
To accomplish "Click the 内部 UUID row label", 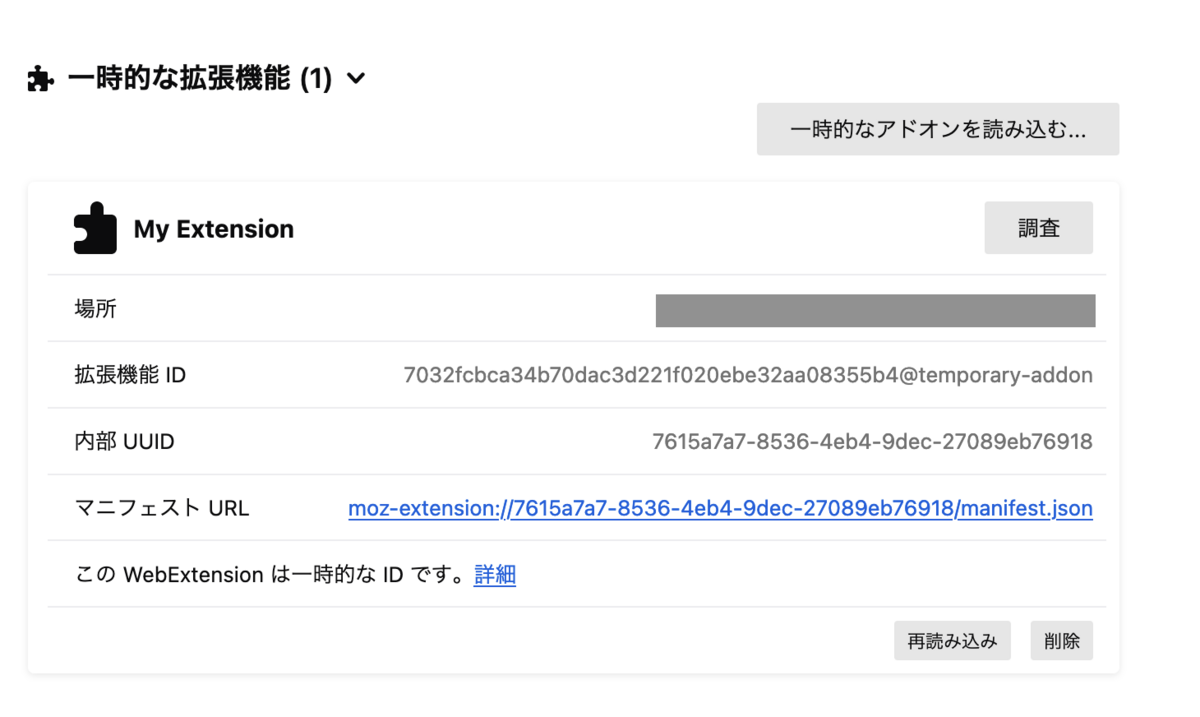I will pos(125,441).
